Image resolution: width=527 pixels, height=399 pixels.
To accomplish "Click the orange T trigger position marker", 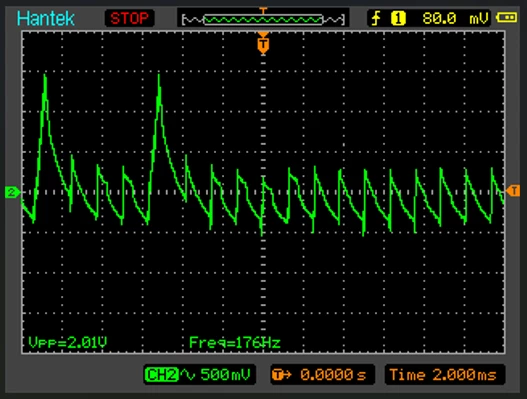I will pos(263,44).
